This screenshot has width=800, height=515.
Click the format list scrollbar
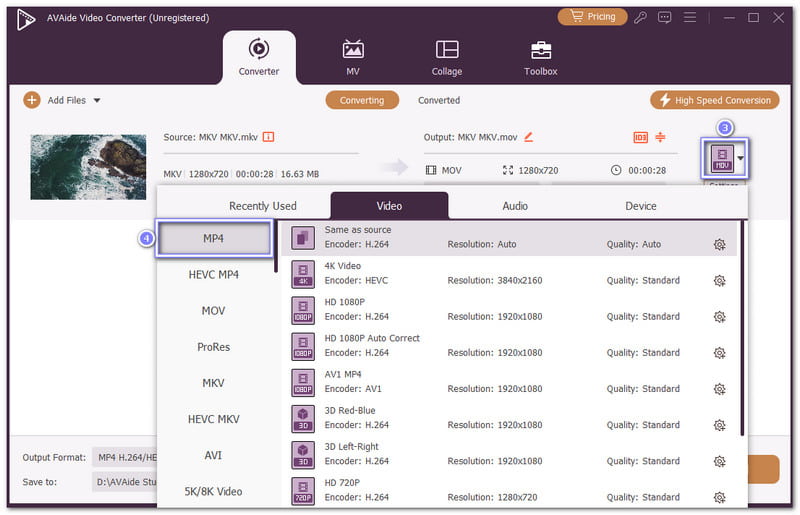point(276,247)
